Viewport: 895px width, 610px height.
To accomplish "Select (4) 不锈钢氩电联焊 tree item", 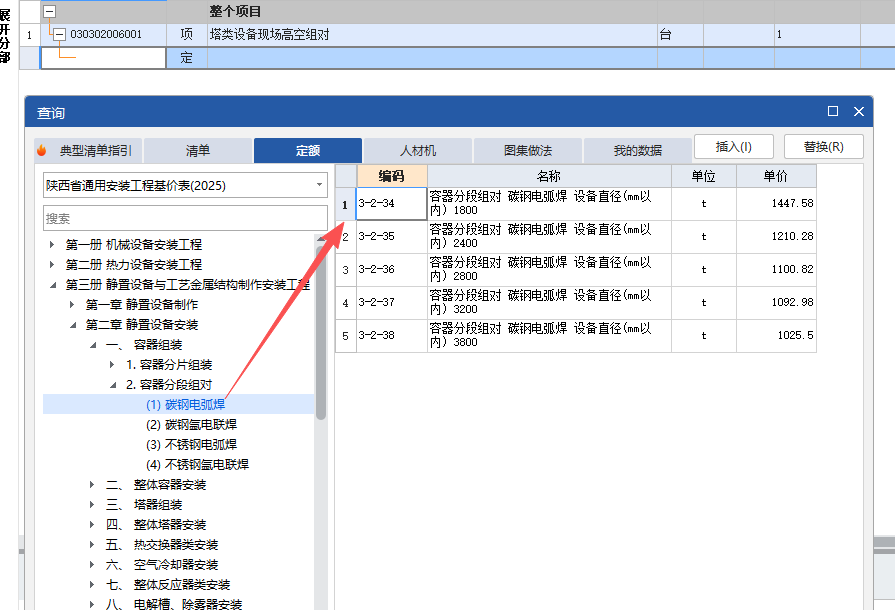I will [x=197, y=464].
